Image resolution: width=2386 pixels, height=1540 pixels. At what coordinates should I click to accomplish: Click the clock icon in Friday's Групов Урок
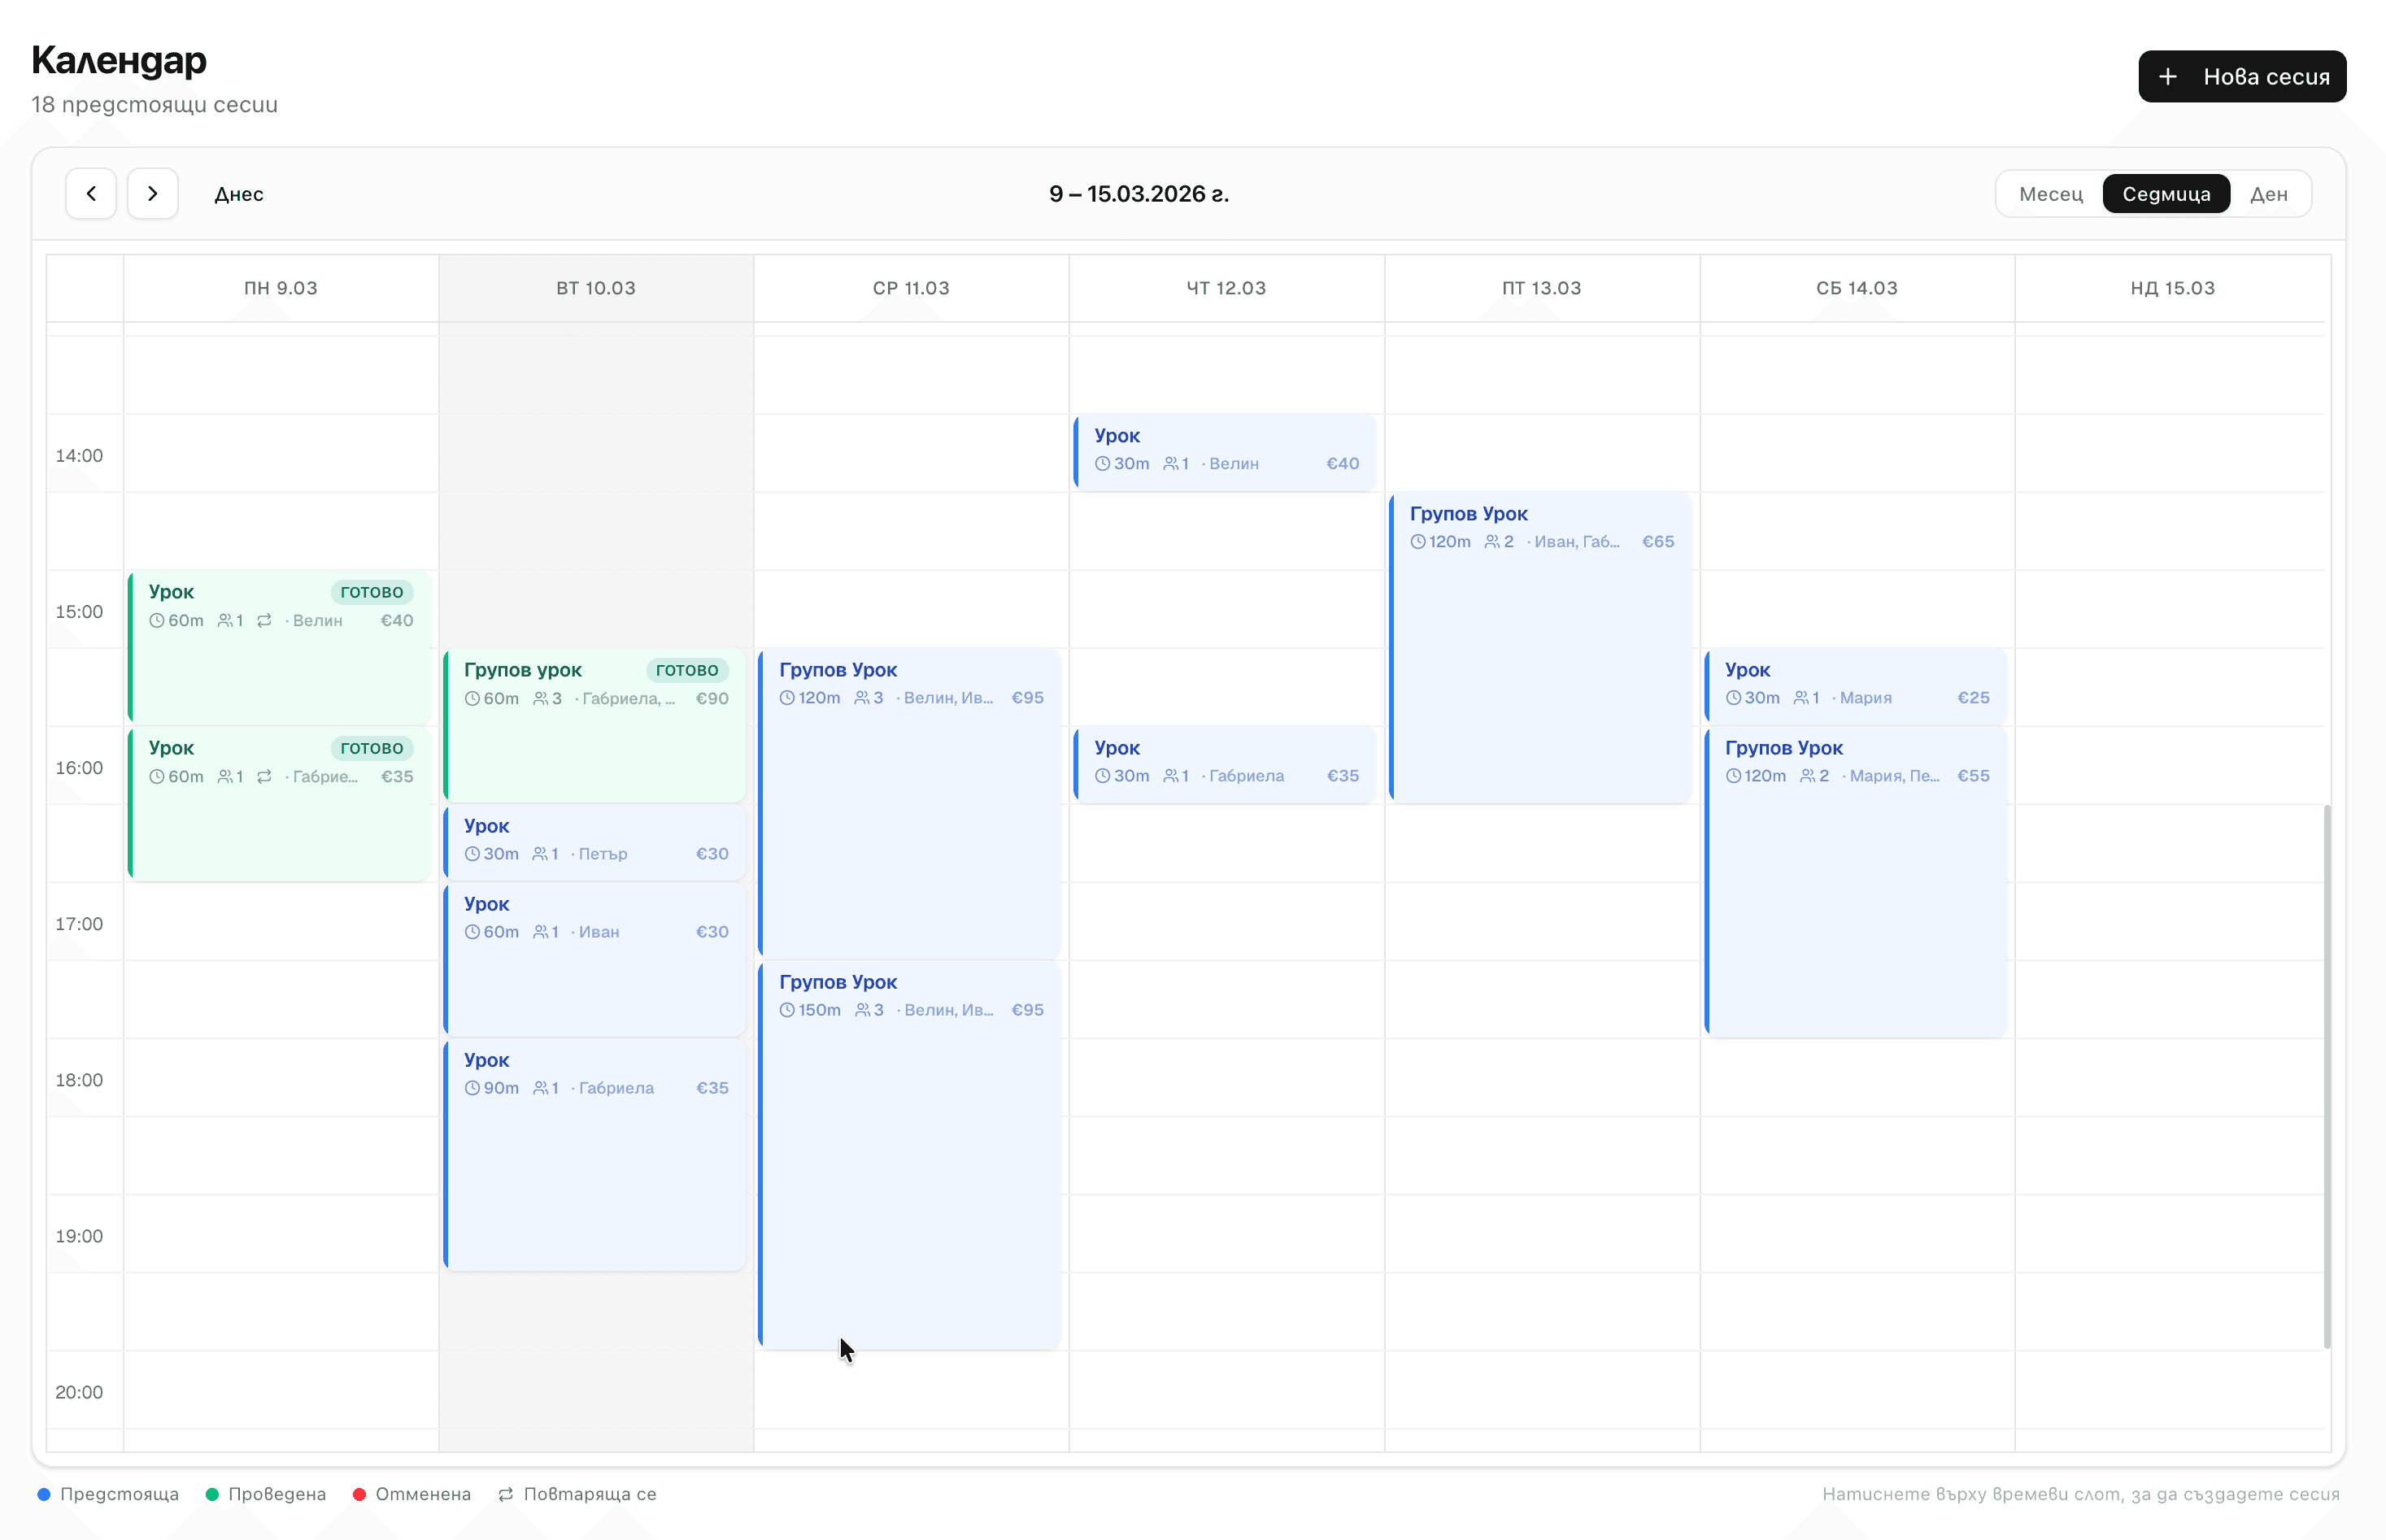click(x=1418, y=541)
